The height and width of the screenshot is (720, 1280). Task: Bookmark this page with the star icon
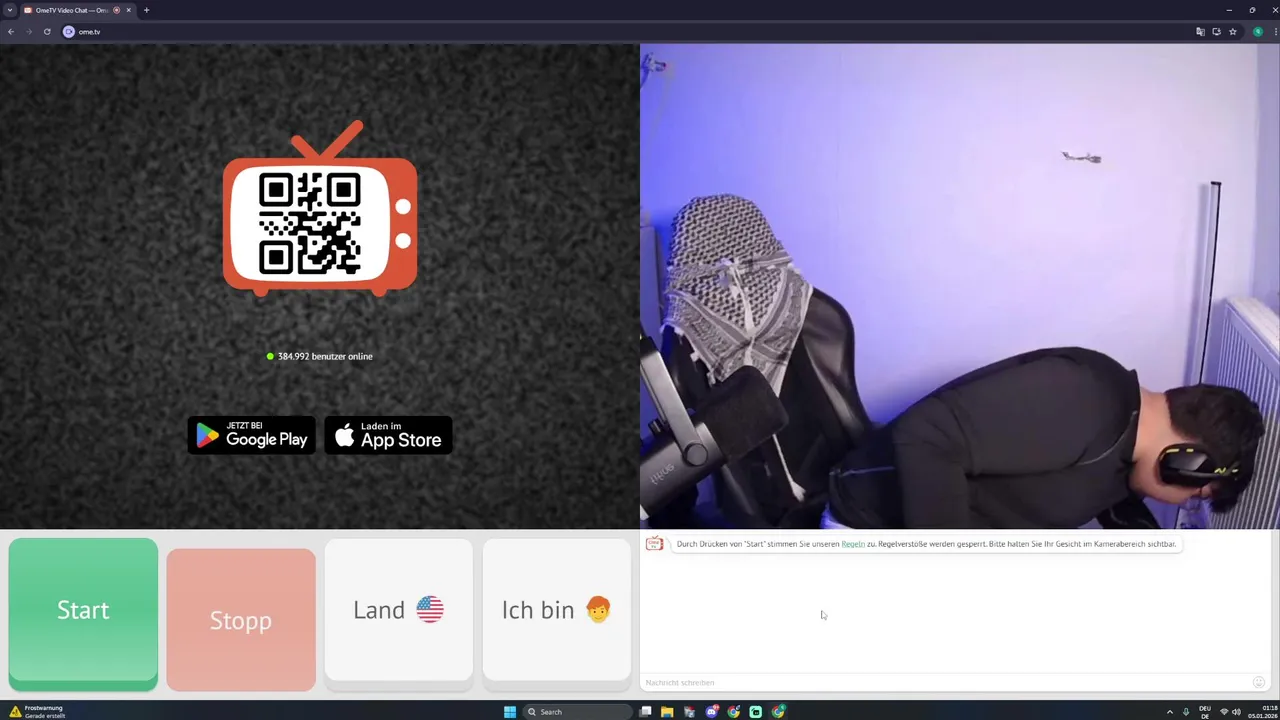click(1233, 32)
